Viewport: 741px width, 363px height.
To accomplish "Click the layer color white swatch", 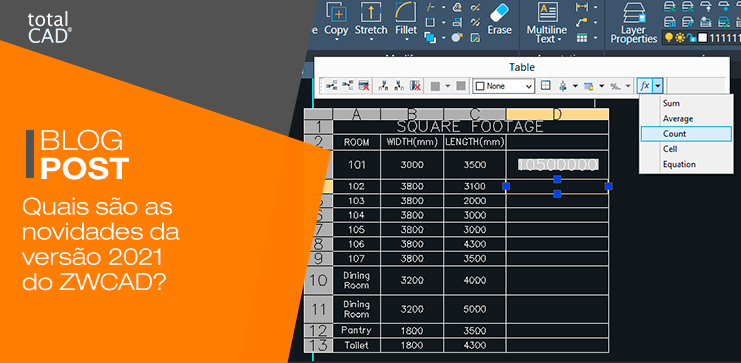I will (x=703, y=38).
